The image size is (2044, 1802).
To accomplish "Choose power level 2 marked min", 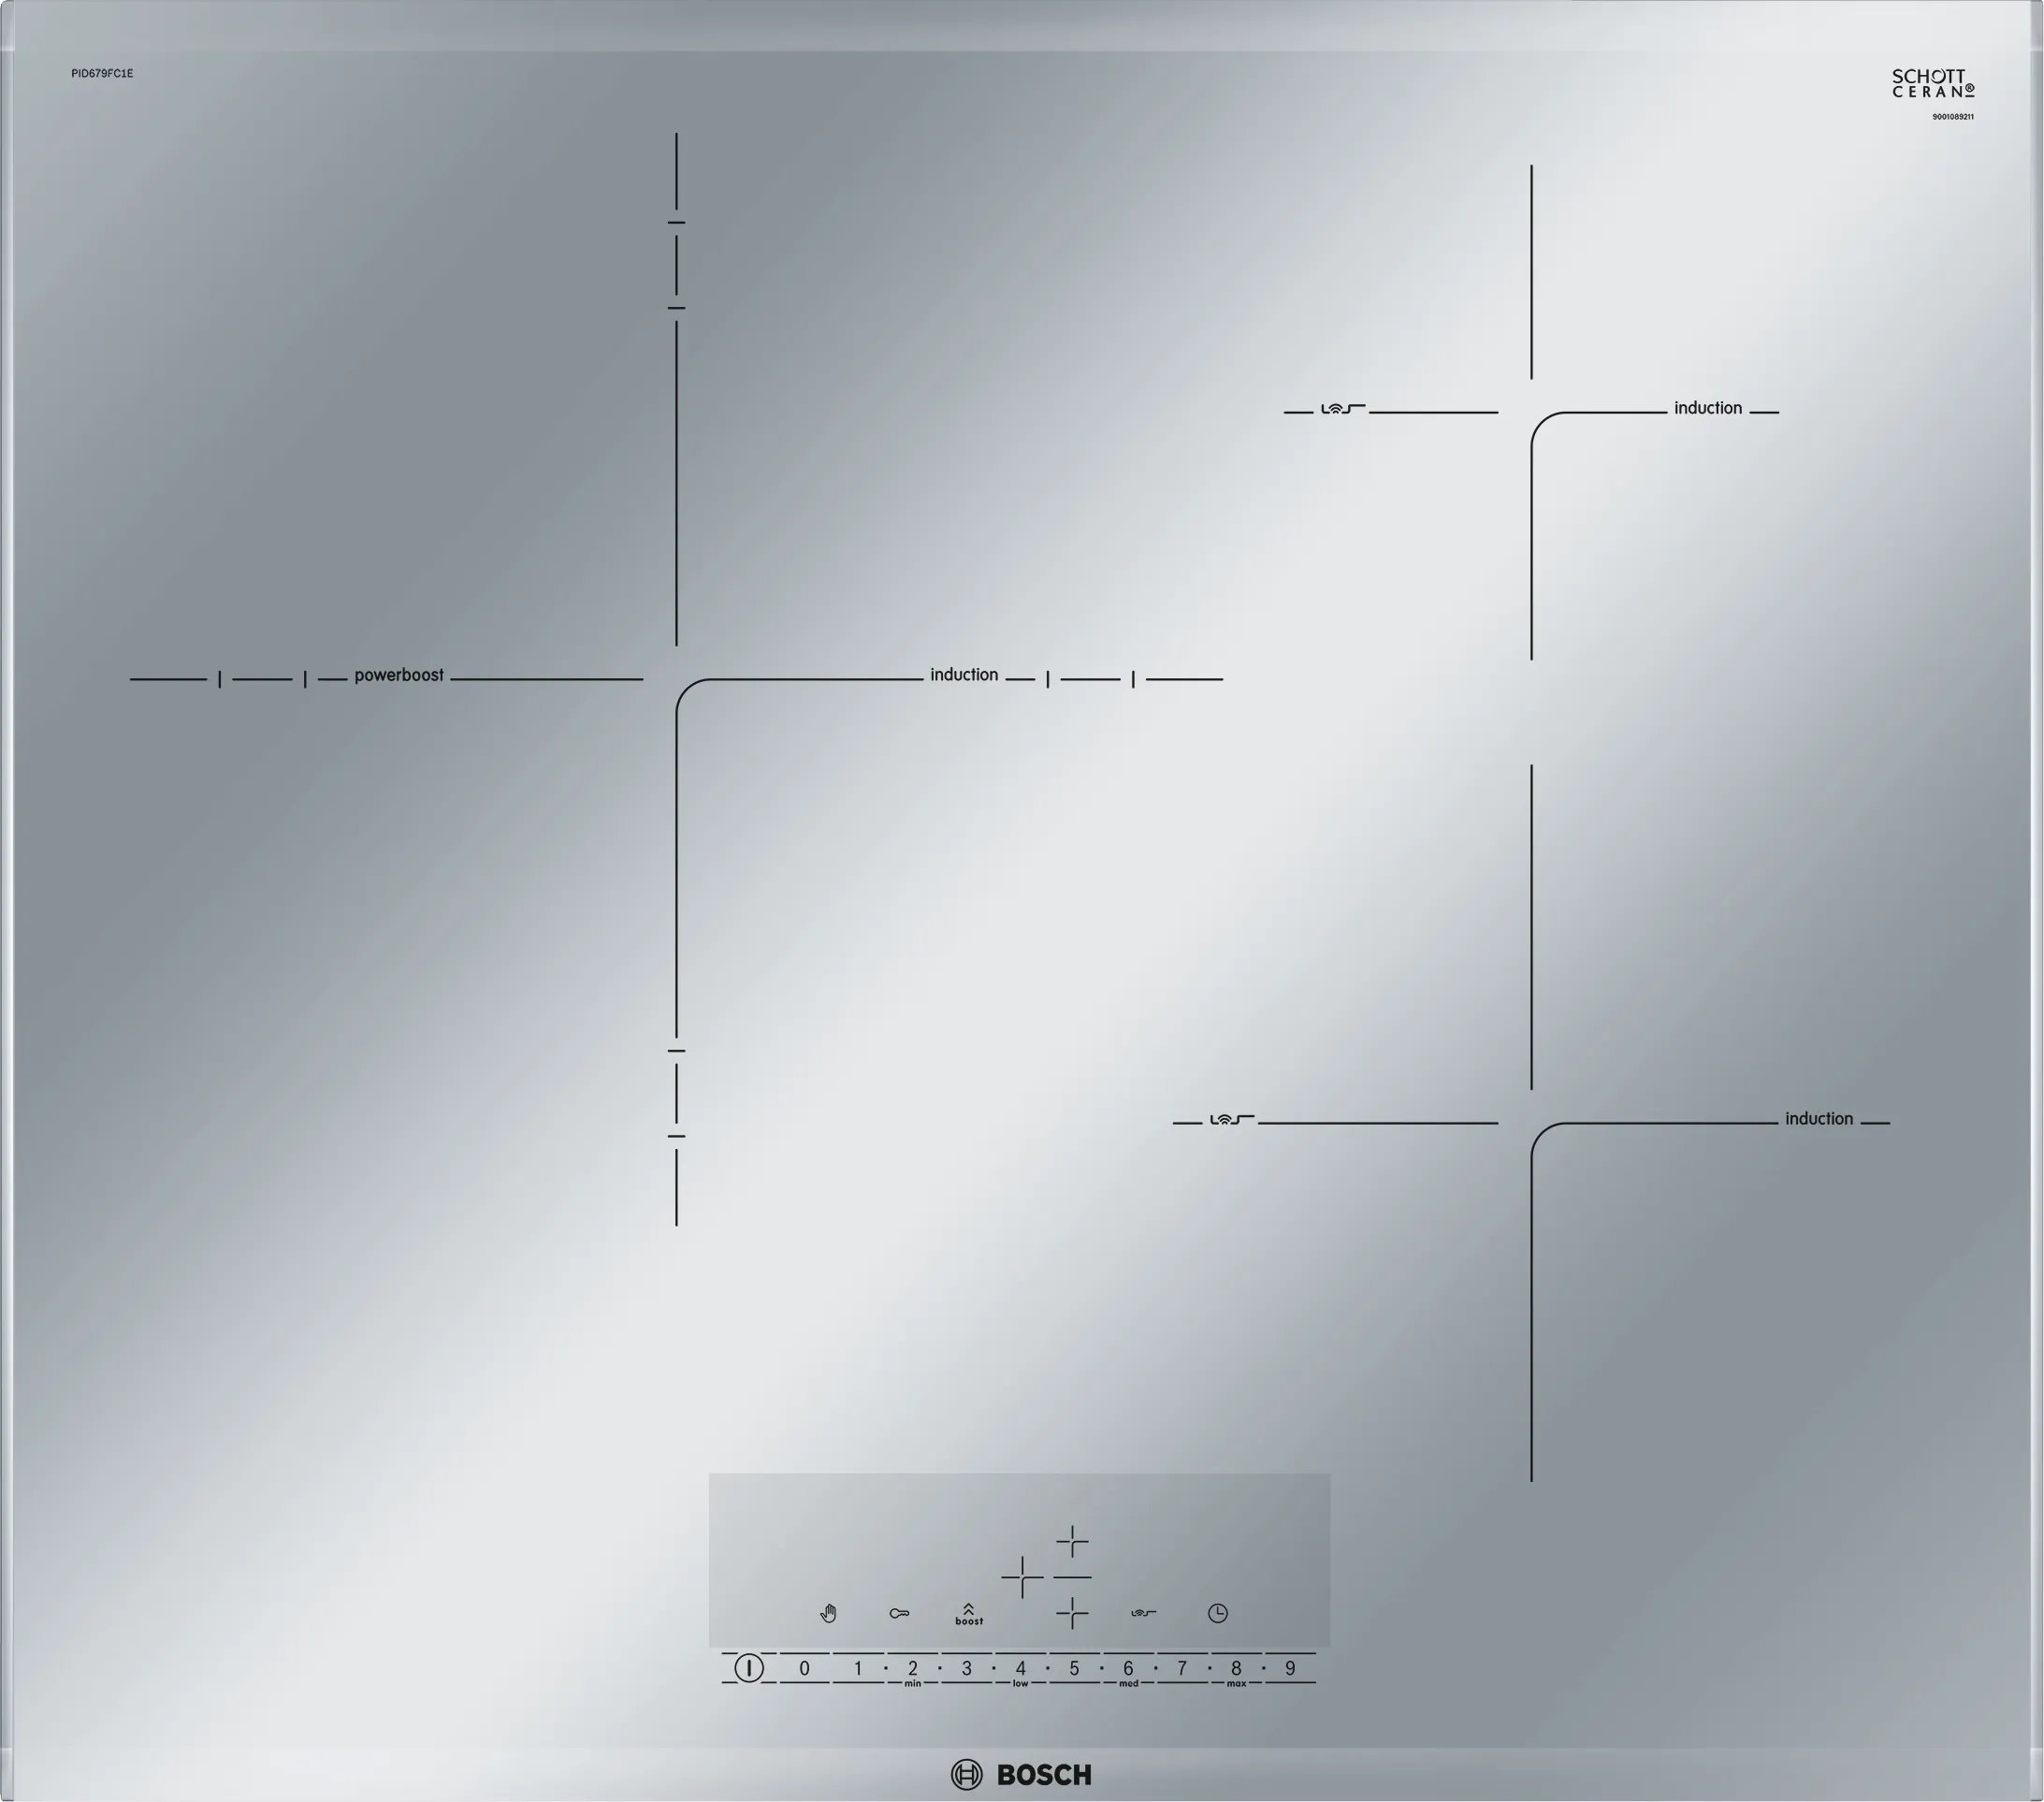I will click(x=912, y=1668).
